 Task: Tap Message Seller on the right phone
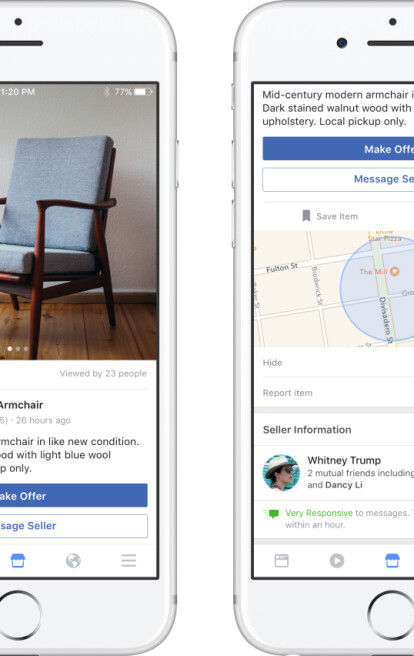point(338,179)
